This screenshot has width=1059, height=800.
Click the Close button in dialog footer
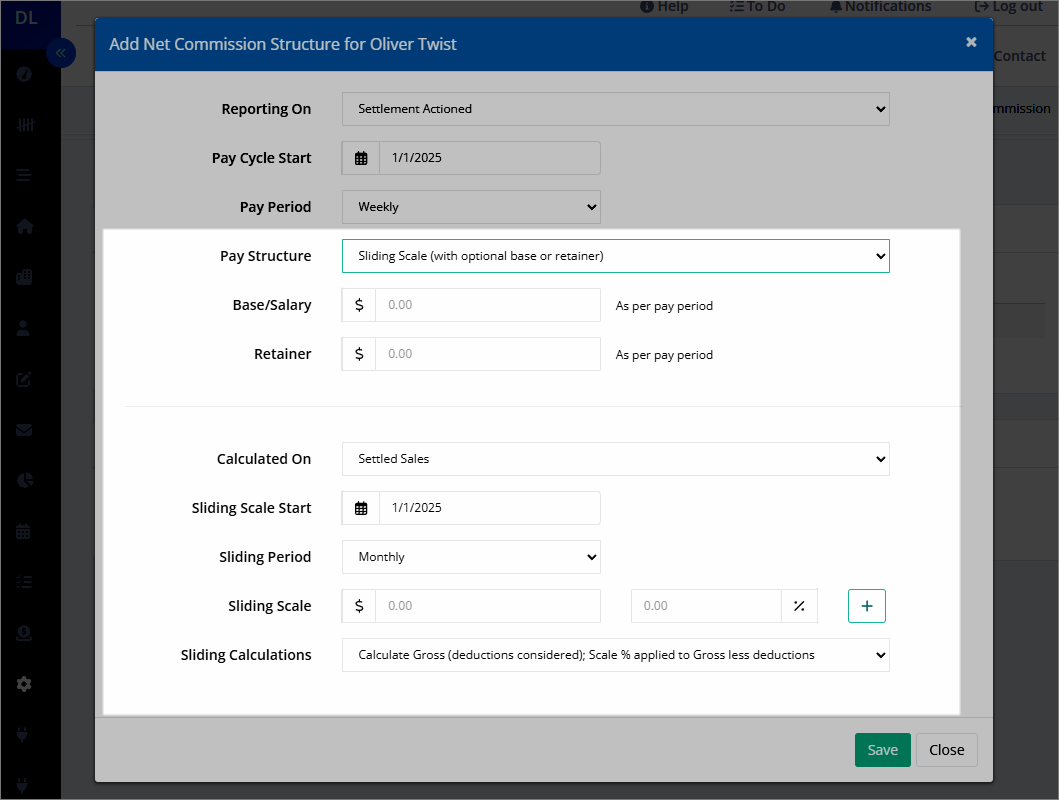(946, 750)
